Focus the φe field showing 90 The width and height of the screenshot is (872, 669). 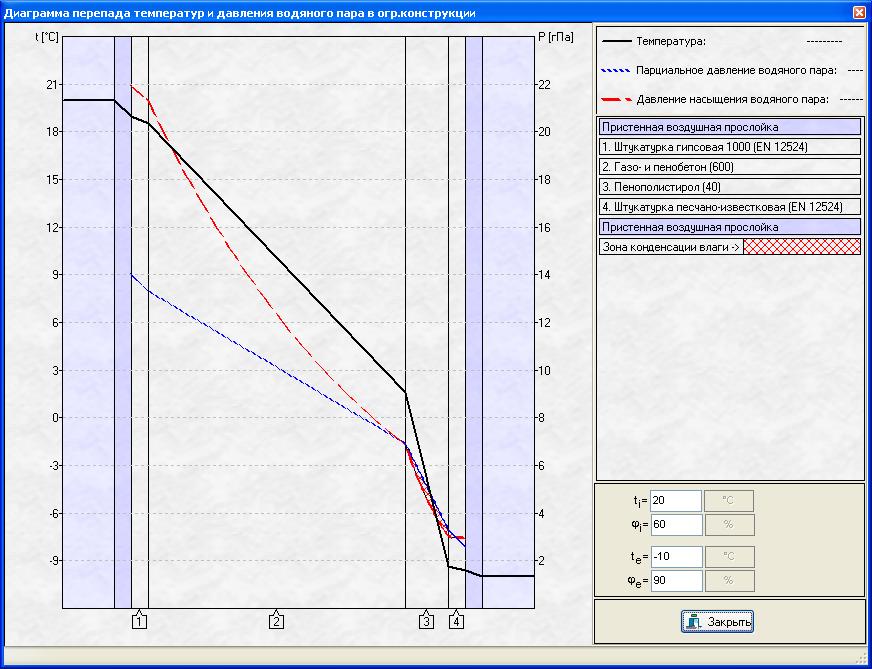674,580
